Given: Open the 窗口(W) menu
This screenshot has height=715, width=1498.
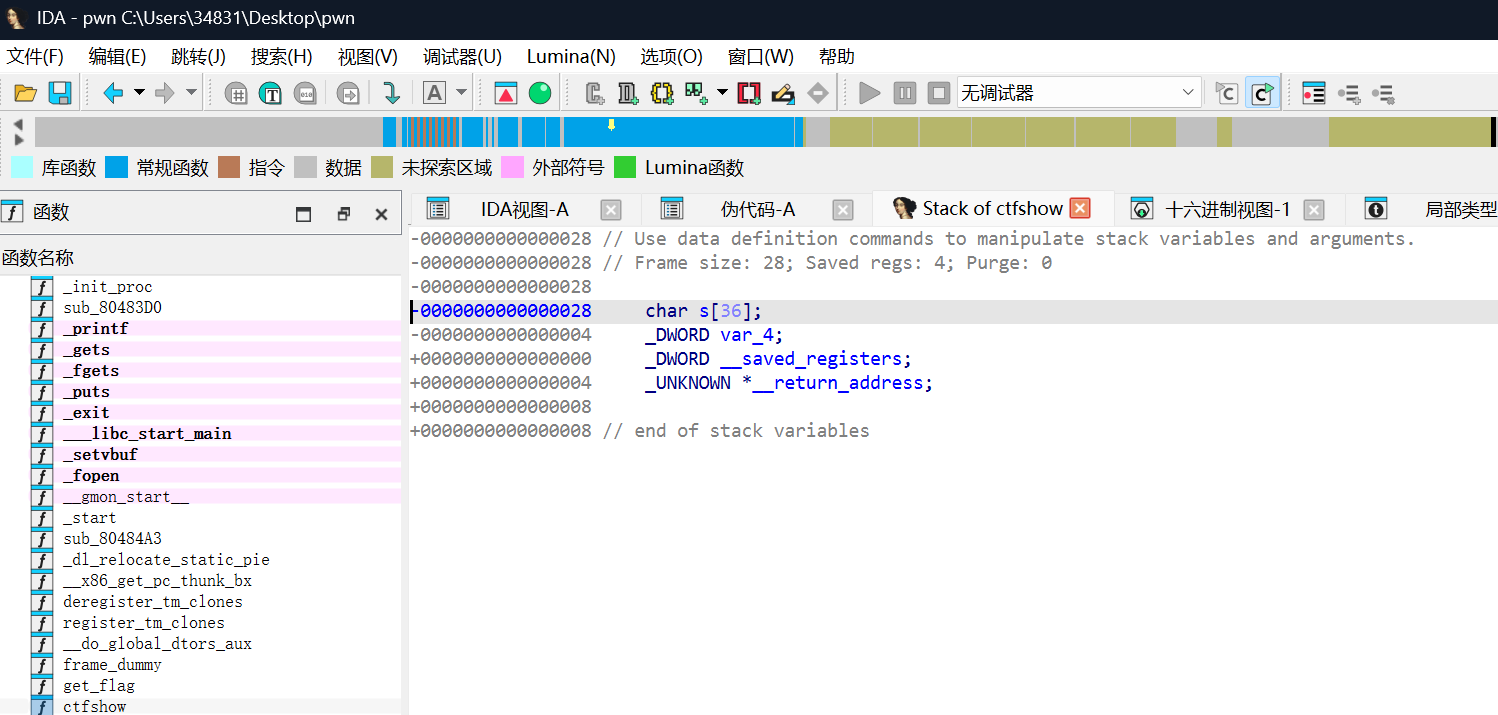Looking at the screenshot, I should click(x=760, y=57).
